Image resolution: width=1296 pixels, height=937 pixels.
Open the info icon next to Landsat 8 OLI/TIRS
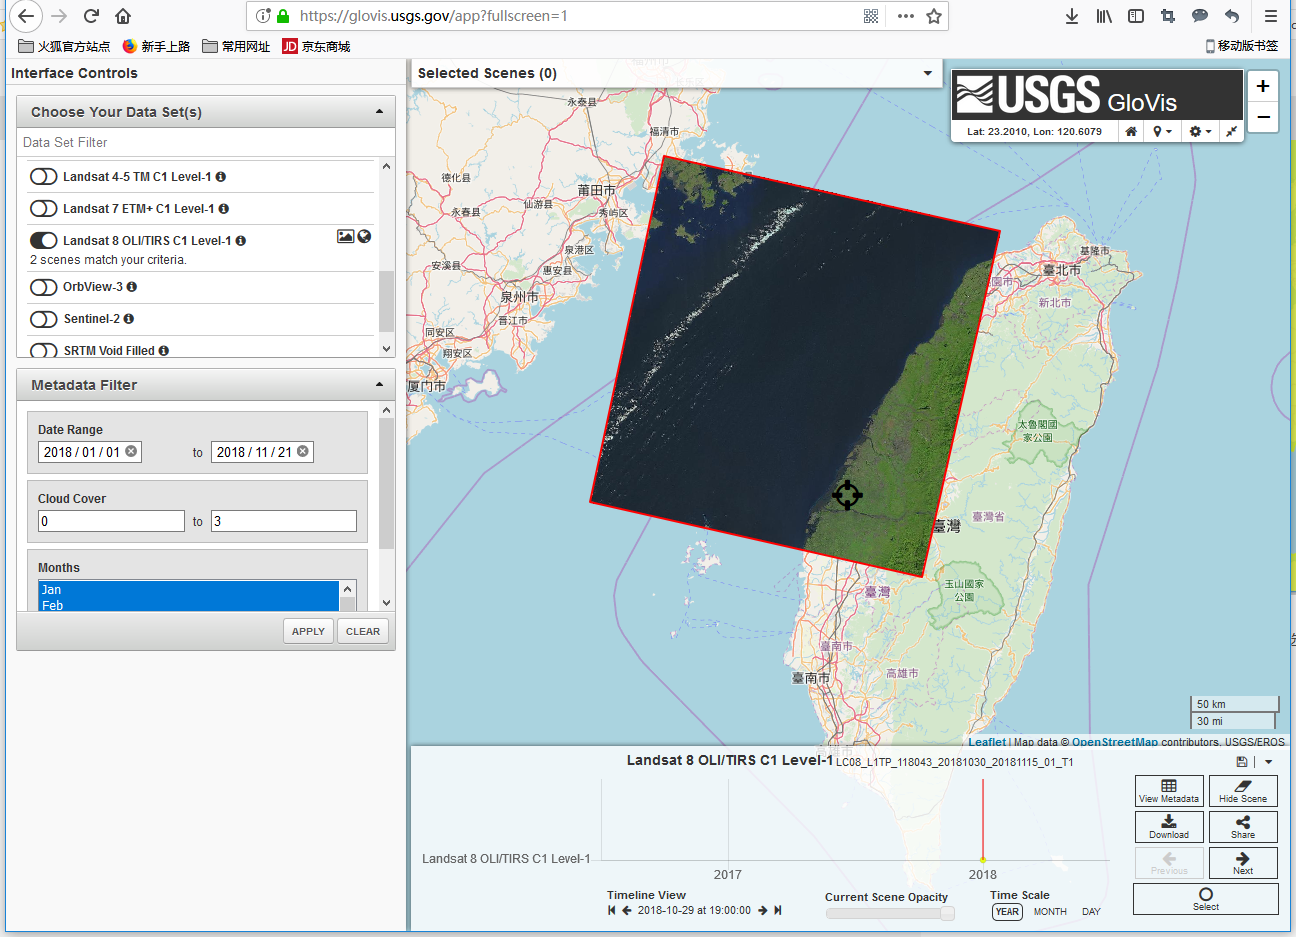pyautogui.click(x=239, y=240)
